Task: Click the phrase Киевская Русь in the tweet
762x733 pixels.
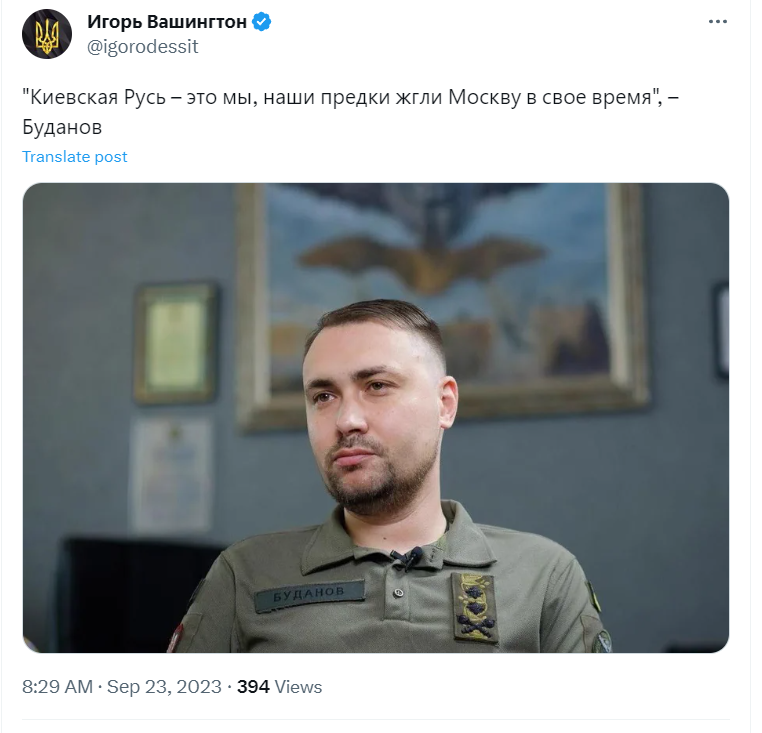Action: (x=98, y=97)
